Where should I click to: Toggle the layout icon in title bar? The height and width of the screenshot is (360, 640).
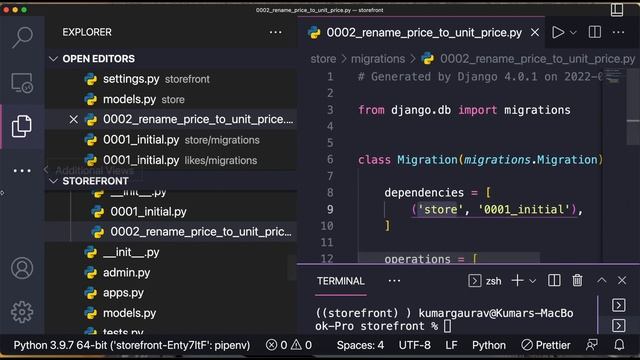pos(617,10)
